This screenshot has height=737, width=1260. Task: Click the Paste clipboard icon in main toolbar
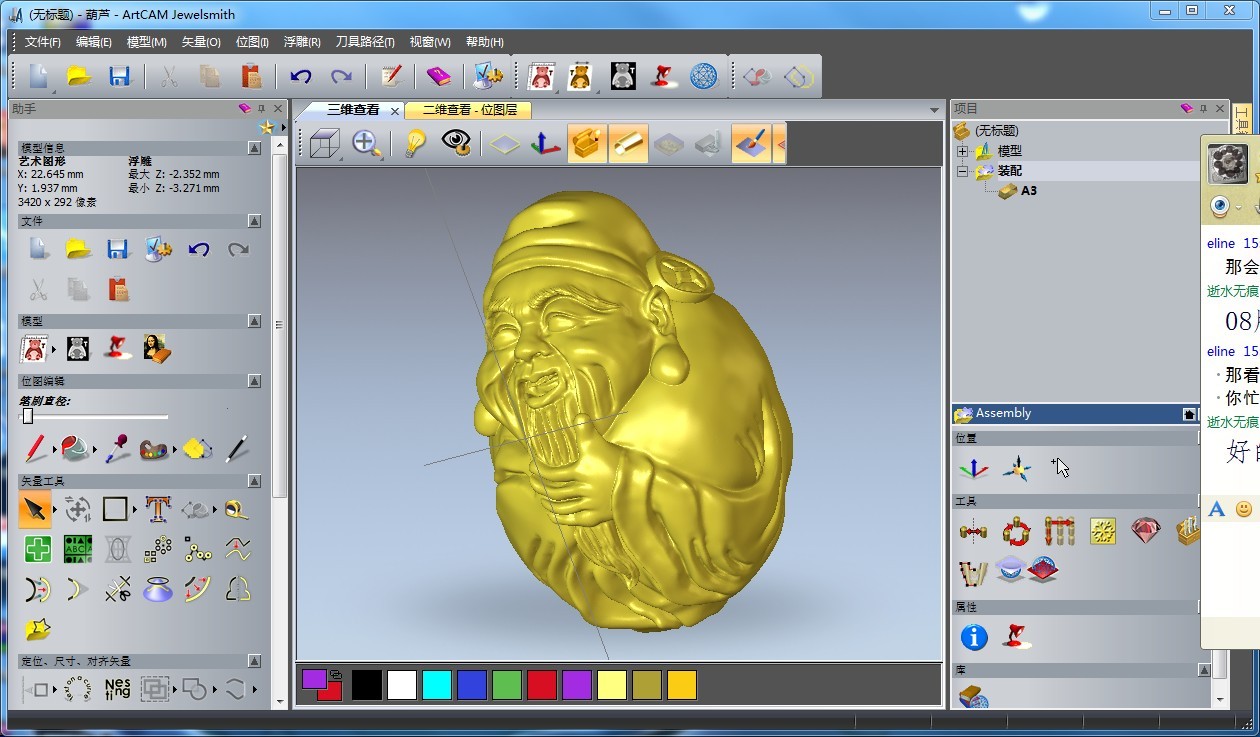tap(251, 76)
